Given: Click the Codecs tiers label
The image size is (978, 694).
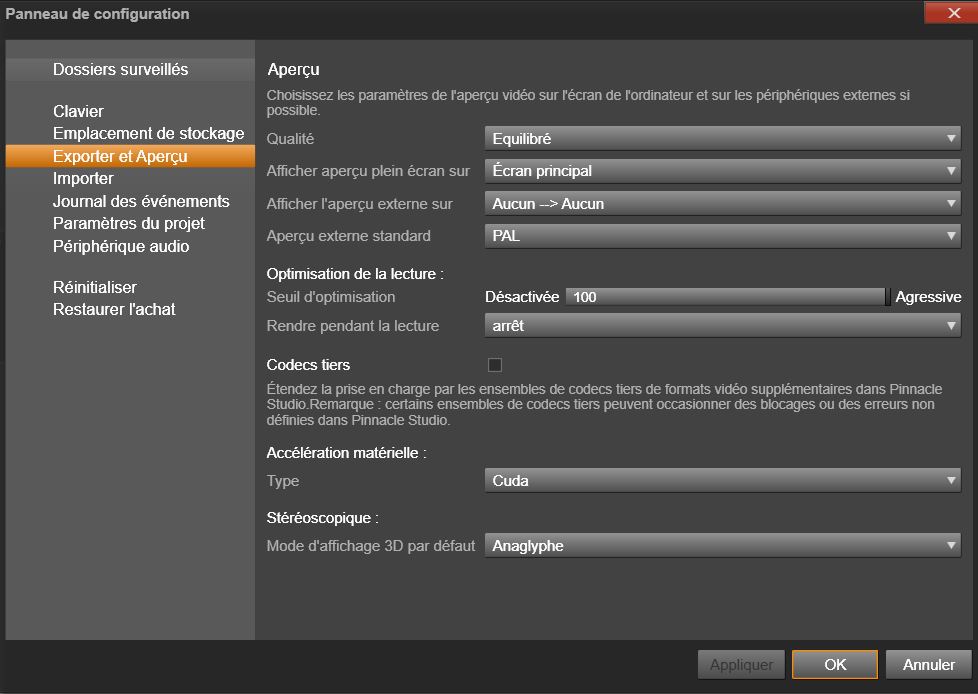Looking at the screenshot, I should tap(308, 365).
